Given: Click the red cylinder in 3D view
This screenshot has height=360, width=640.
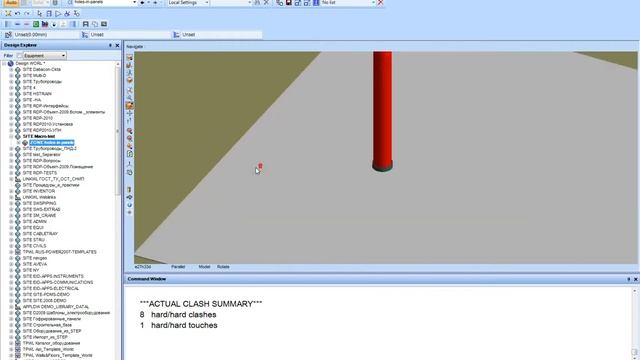Looking at the screenshot, I should [x=382, y=110].
